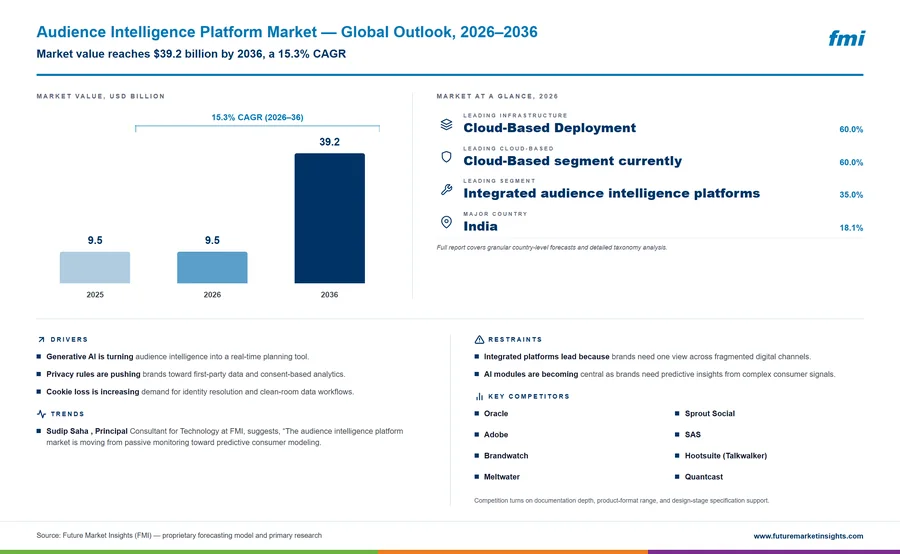Image resolution: width=900 pixels, height=554 pixels.
Task: Click the pulse icon next to Trends heading
Action: [x=41, y=414]
